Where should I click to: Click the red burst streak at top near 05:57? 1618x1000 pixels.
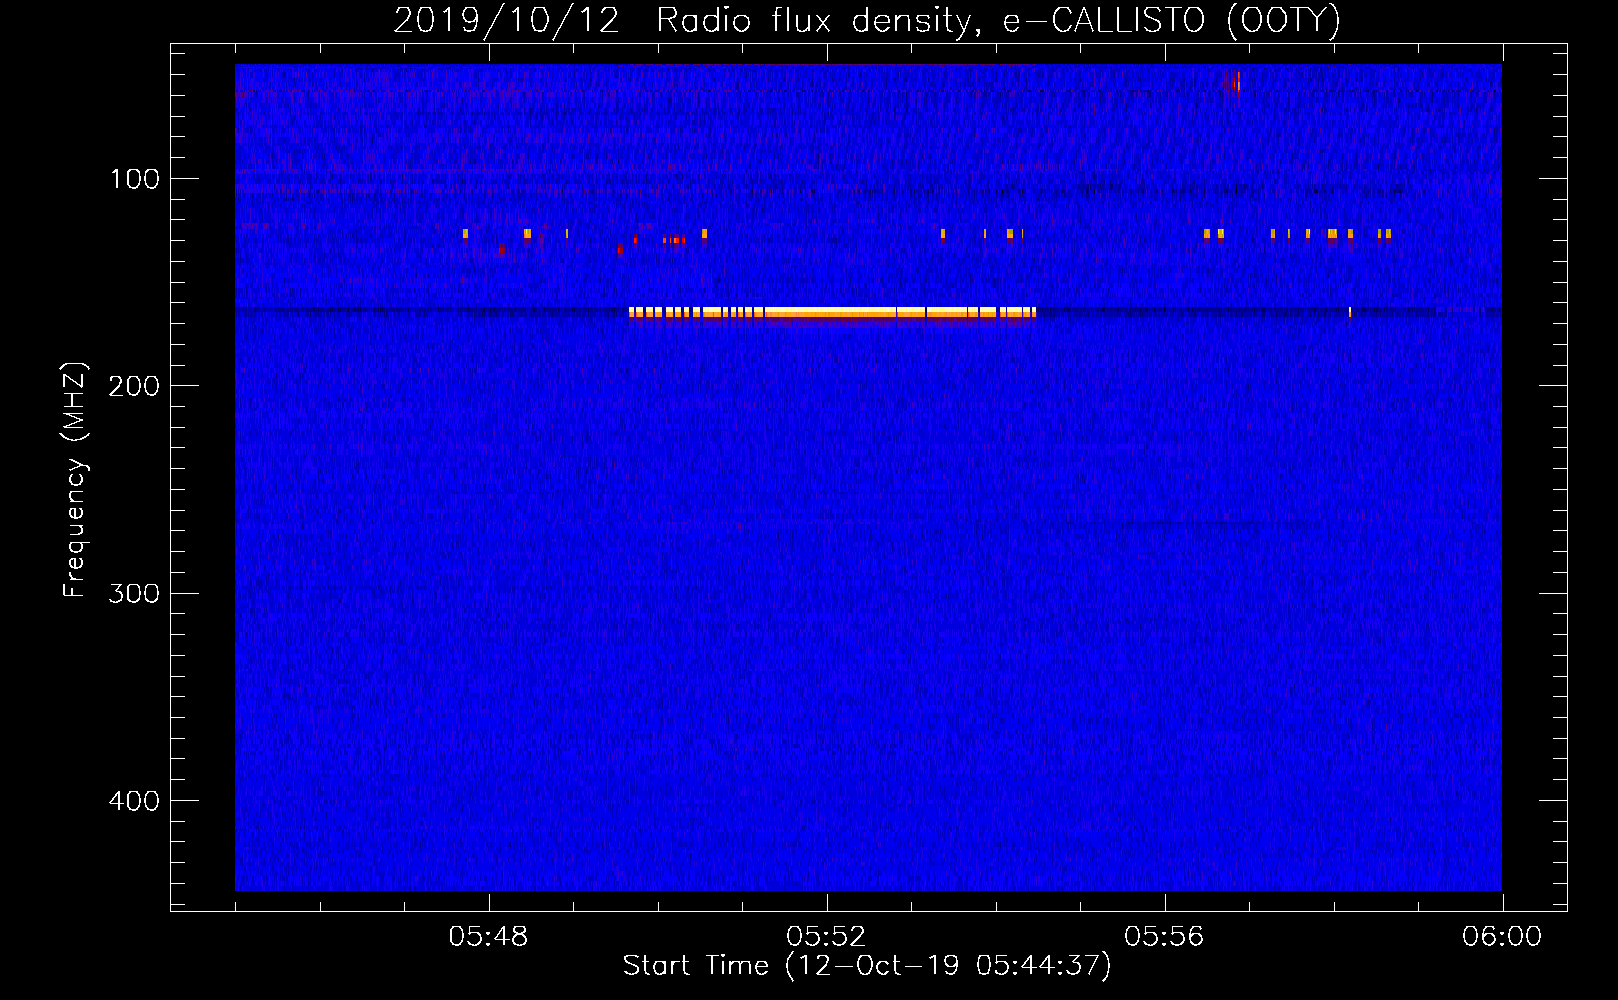1234,82
